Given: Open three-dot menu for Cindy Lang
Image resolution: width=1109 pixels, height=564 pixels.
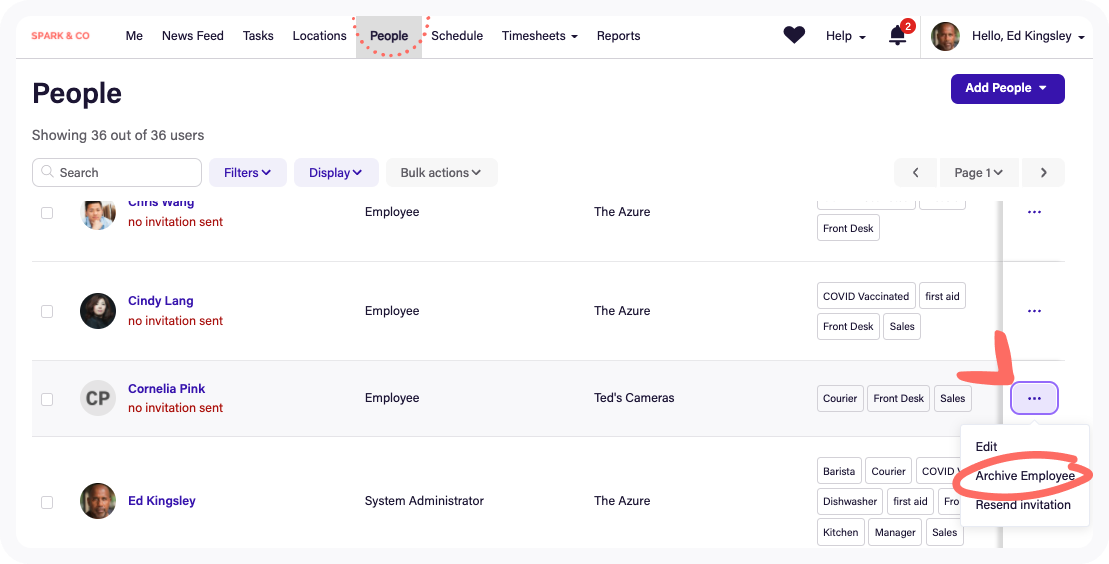Looking at the screenshot, I should click(1034, 311).
